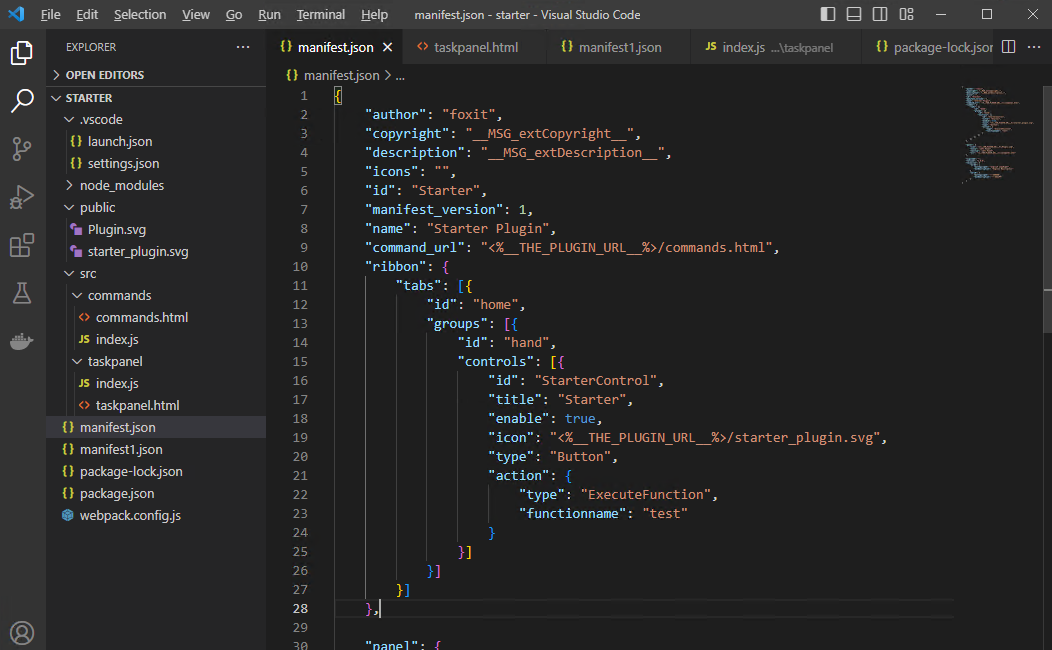This screenshot has width=1052, height=650.
Task: Open the Testing flask icon
Action: [x=21, y=293]
